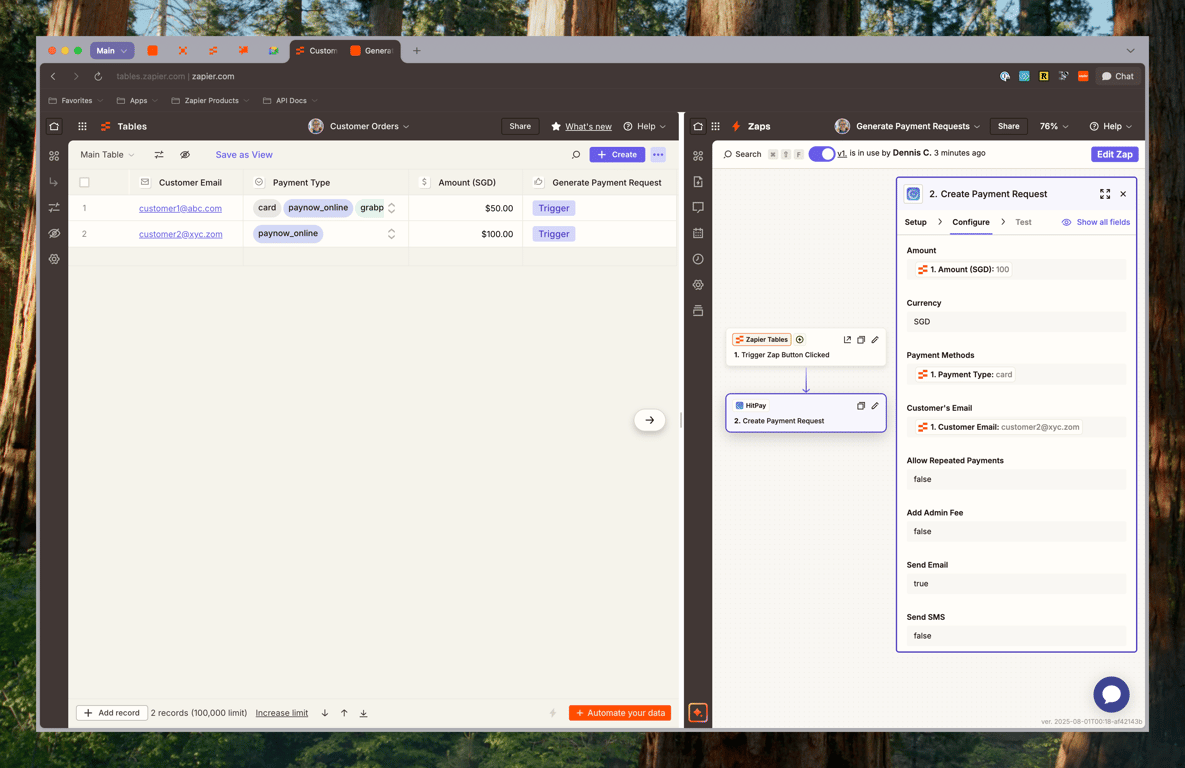Click the download records arrow icon
Screen dimensions: 1185x768
[364, 713]
